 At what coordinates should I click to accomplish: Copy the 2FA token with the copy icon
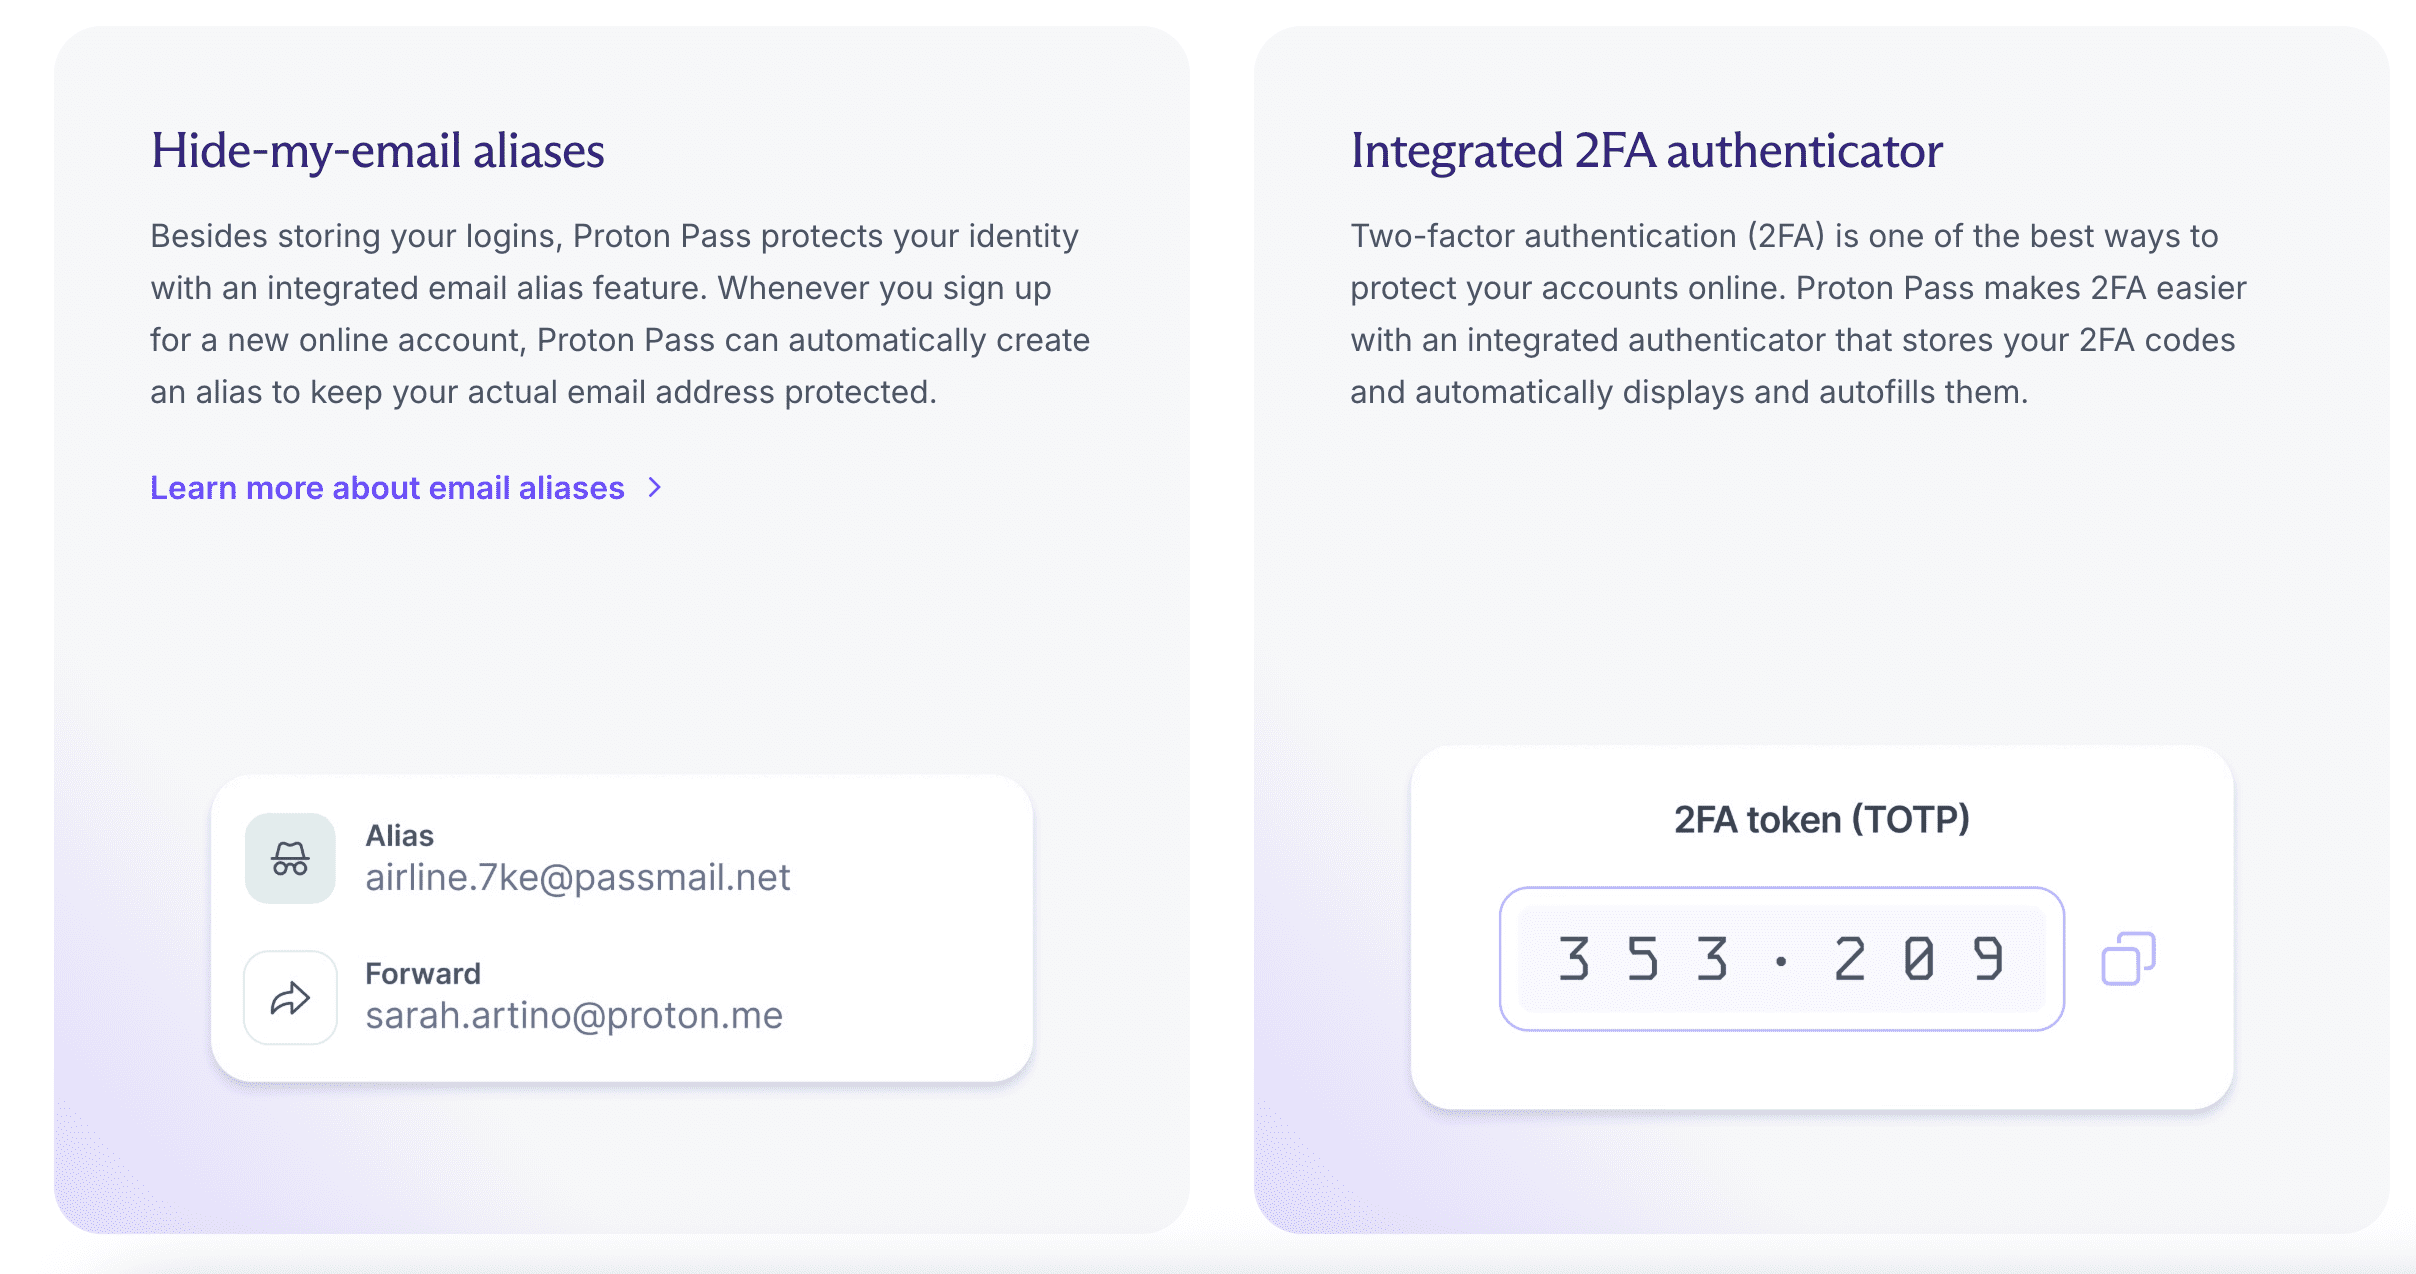tap(2128, 959)
